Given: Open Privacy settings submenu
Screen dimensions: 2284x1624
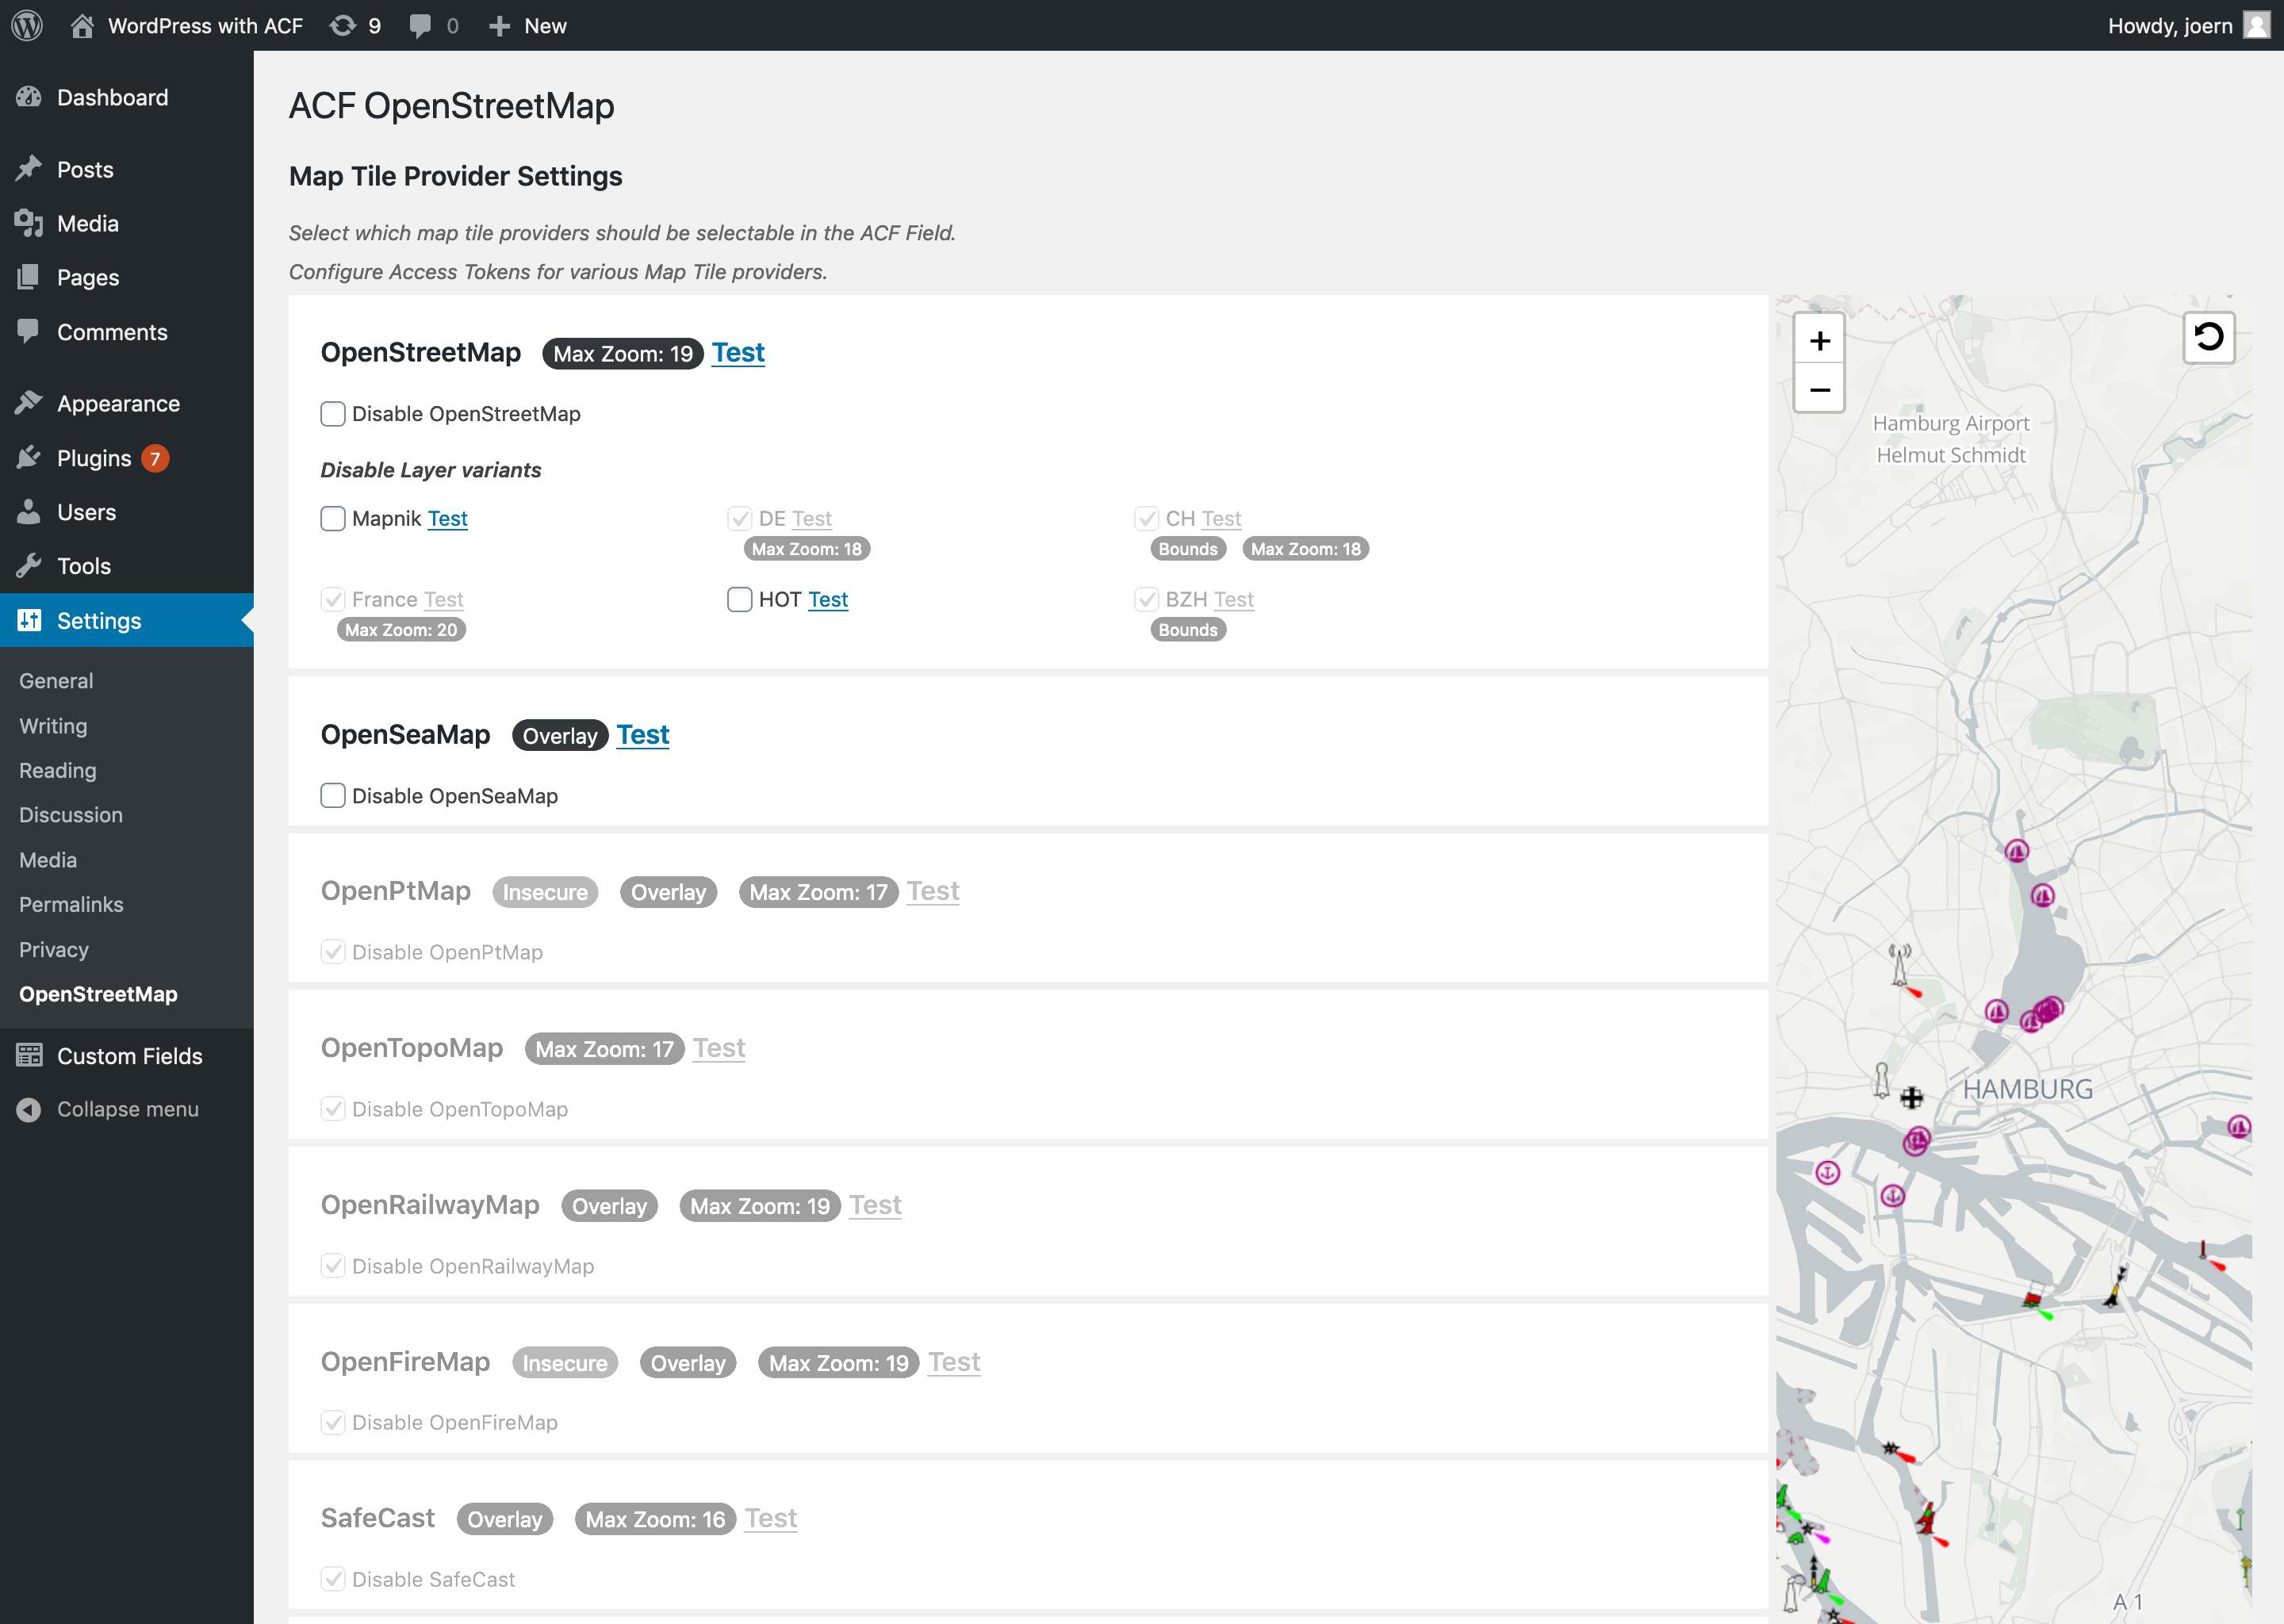Looking at the screenshot, I should click(x=54, y=949).
